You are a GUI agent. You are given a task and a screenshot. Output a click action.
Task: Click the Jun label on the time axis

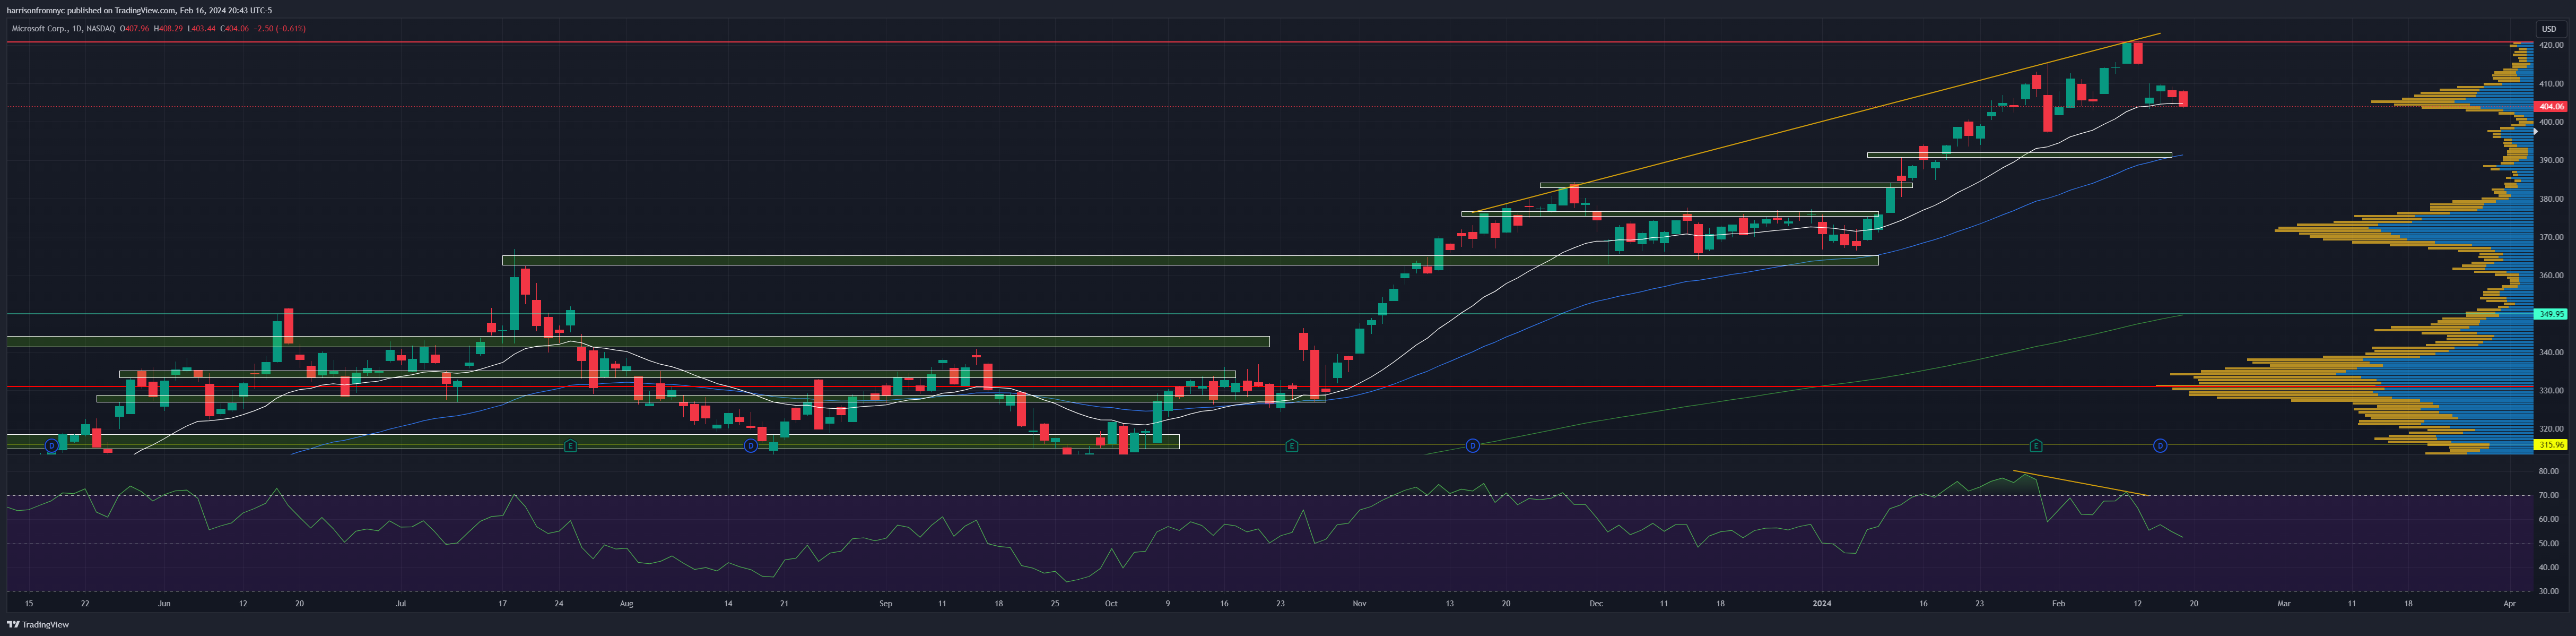[164, 604]
